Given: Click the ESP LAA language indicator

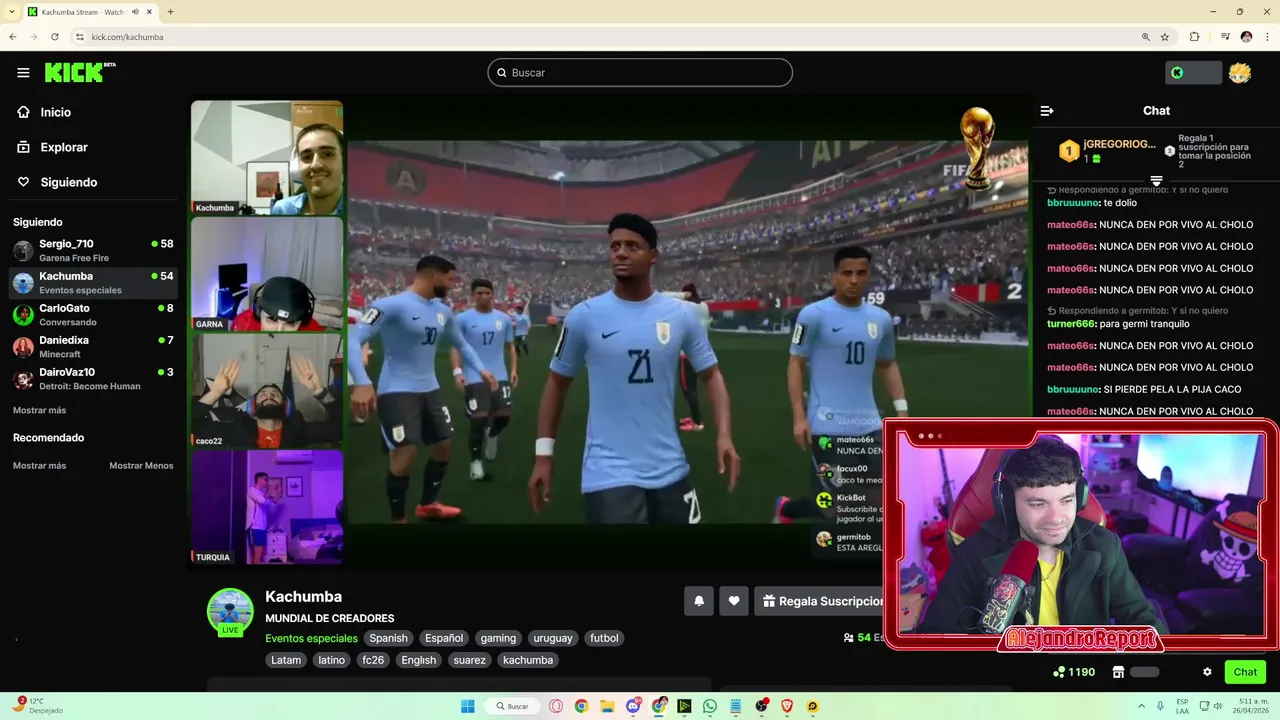Looking at the screenshot, I should (1182, 706).
